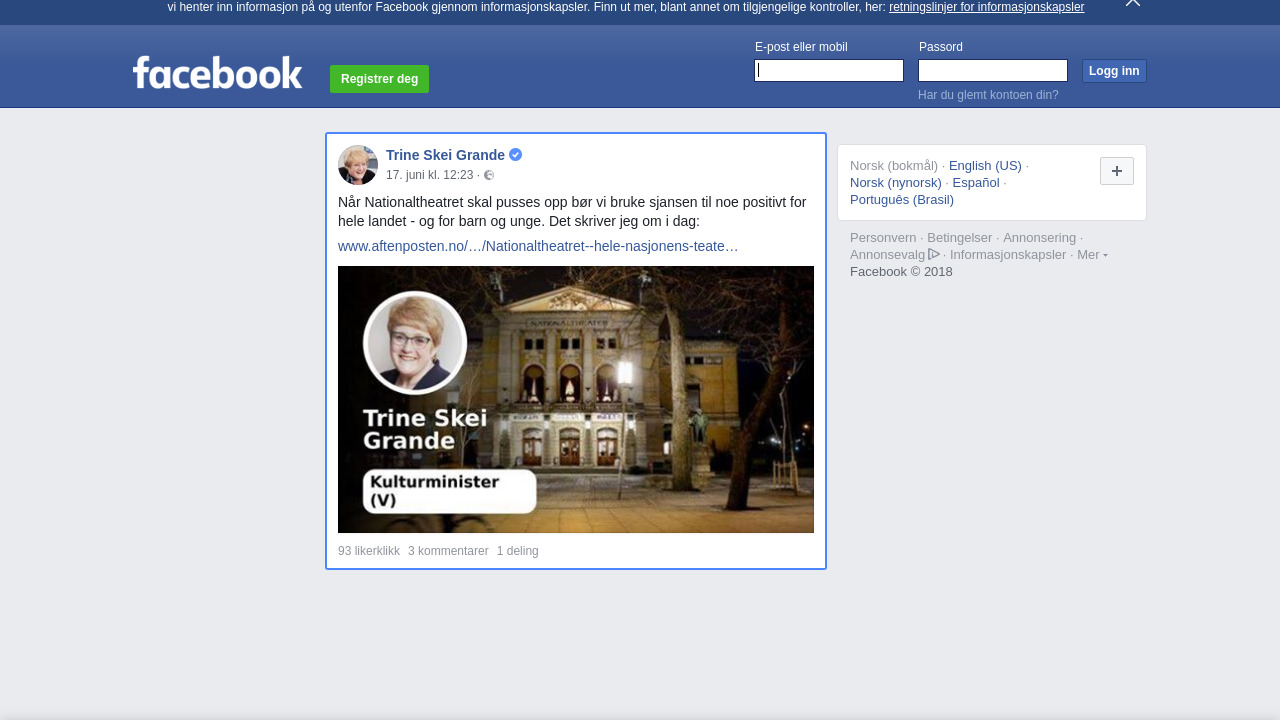Open the 'Har du glemt kontoen din?' link
Image resolution: width=1280 pixels, height=720 pixels.
[988, 95]
